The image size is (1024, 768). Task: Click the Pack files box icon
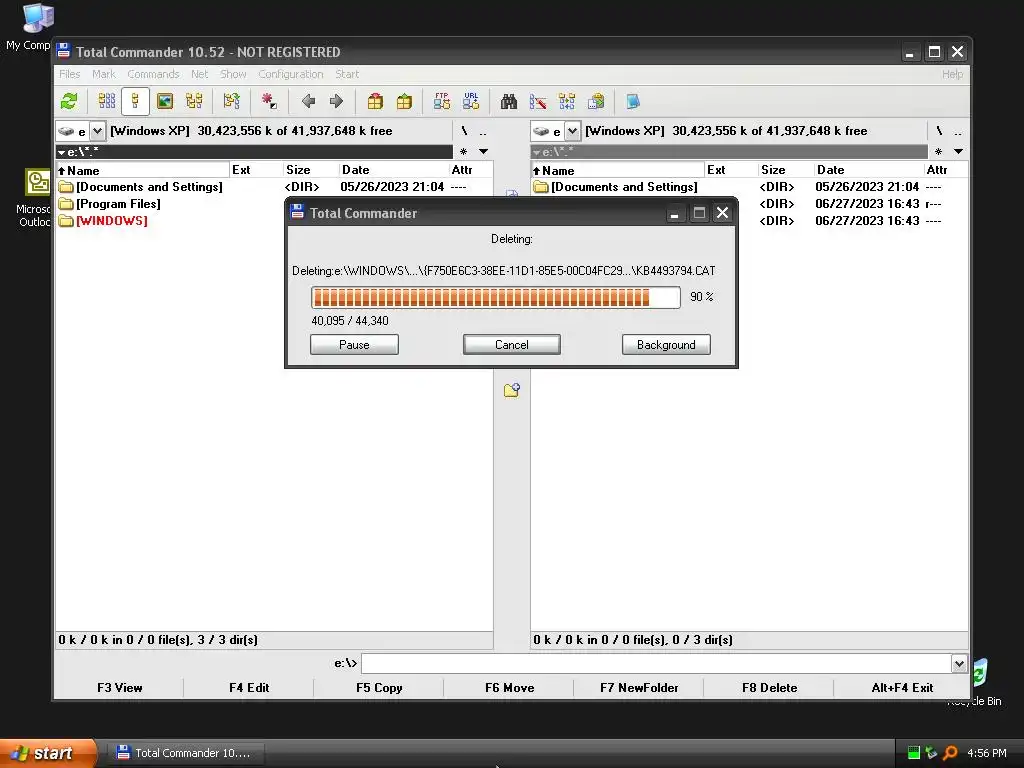point(375,101)
